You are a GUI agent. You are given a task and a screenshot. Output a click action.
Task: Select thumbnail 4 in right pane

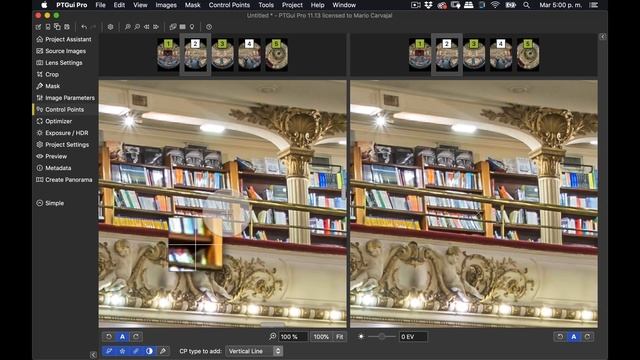point(501,55)
